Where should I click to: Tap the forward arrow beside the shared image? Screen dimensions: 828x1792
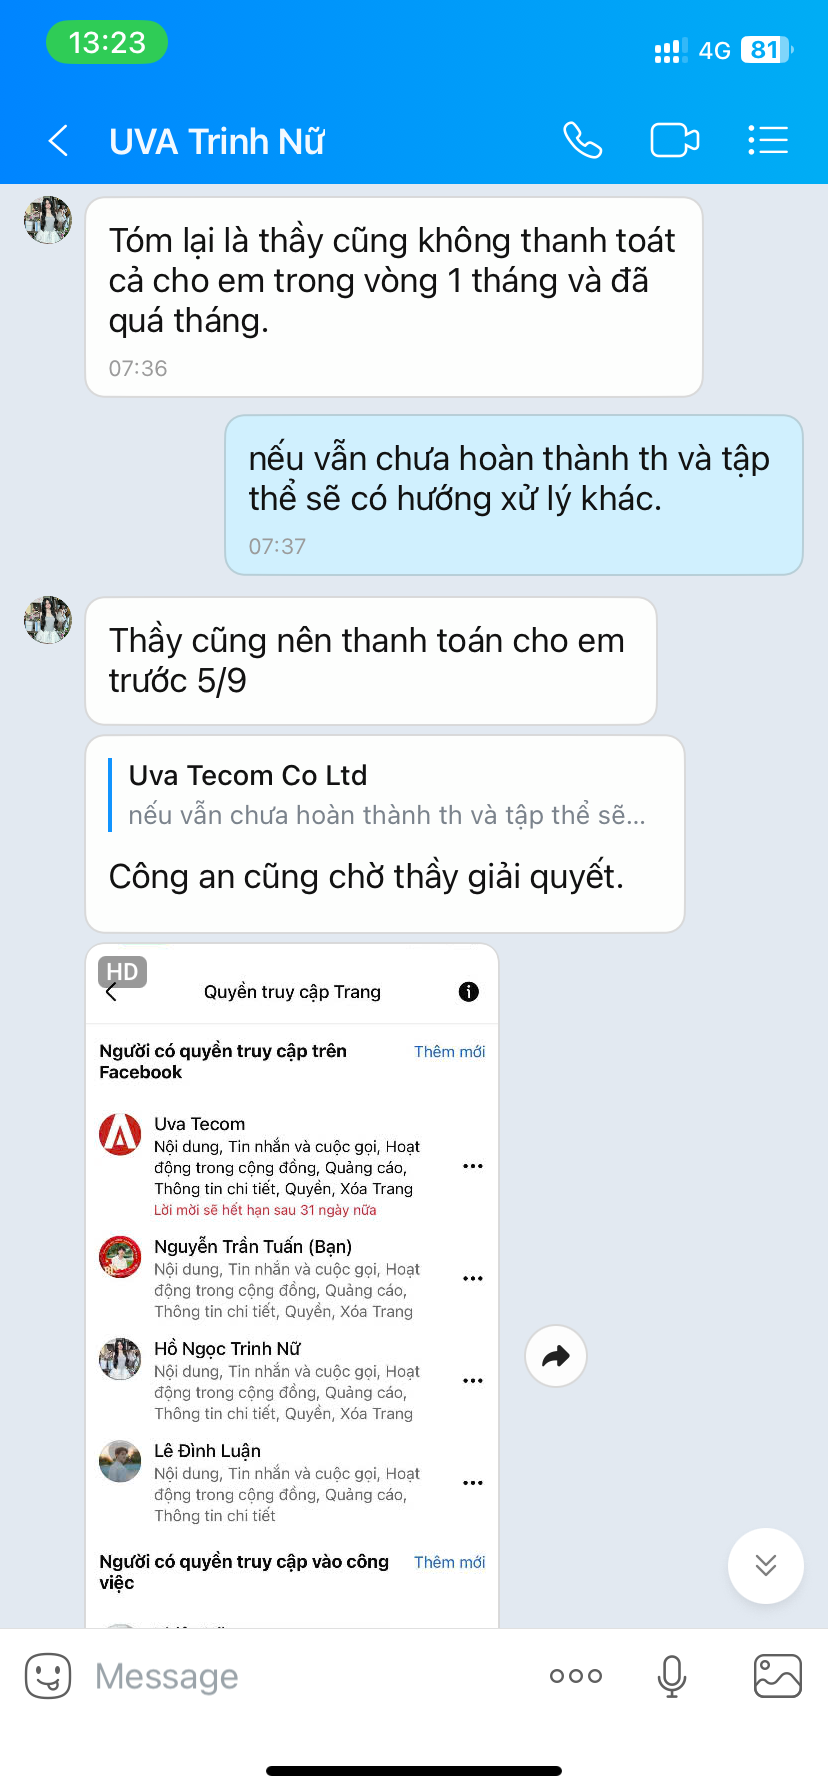tap(556, 1356)
